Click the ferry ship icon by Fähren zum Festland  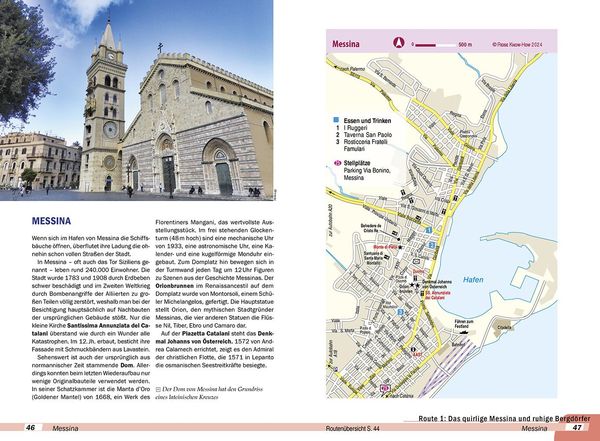tap(466, 332)
